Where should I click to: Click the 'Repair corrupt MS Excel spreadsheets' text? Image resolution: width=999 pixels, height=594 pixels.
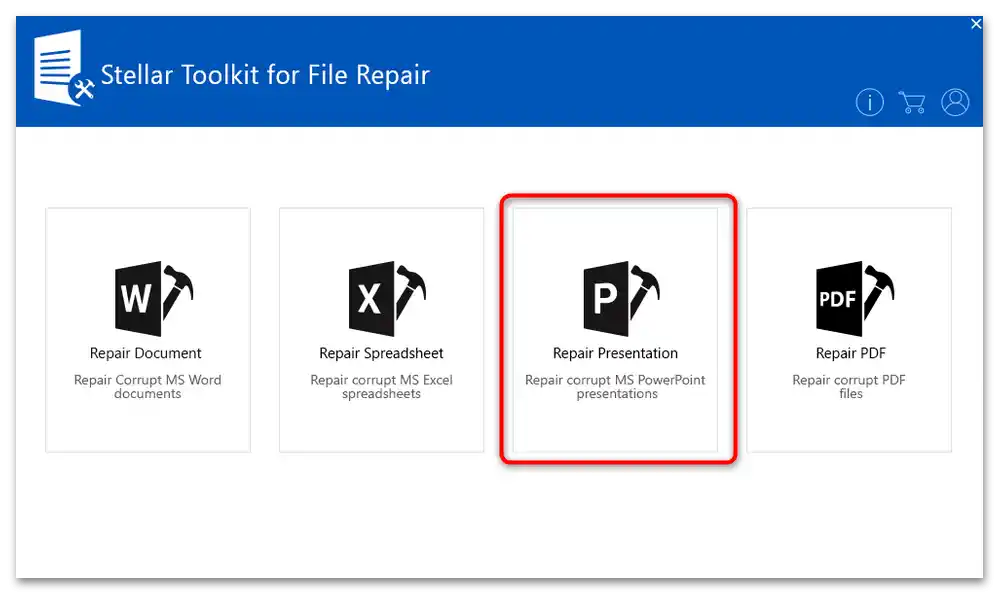point(380,386)
